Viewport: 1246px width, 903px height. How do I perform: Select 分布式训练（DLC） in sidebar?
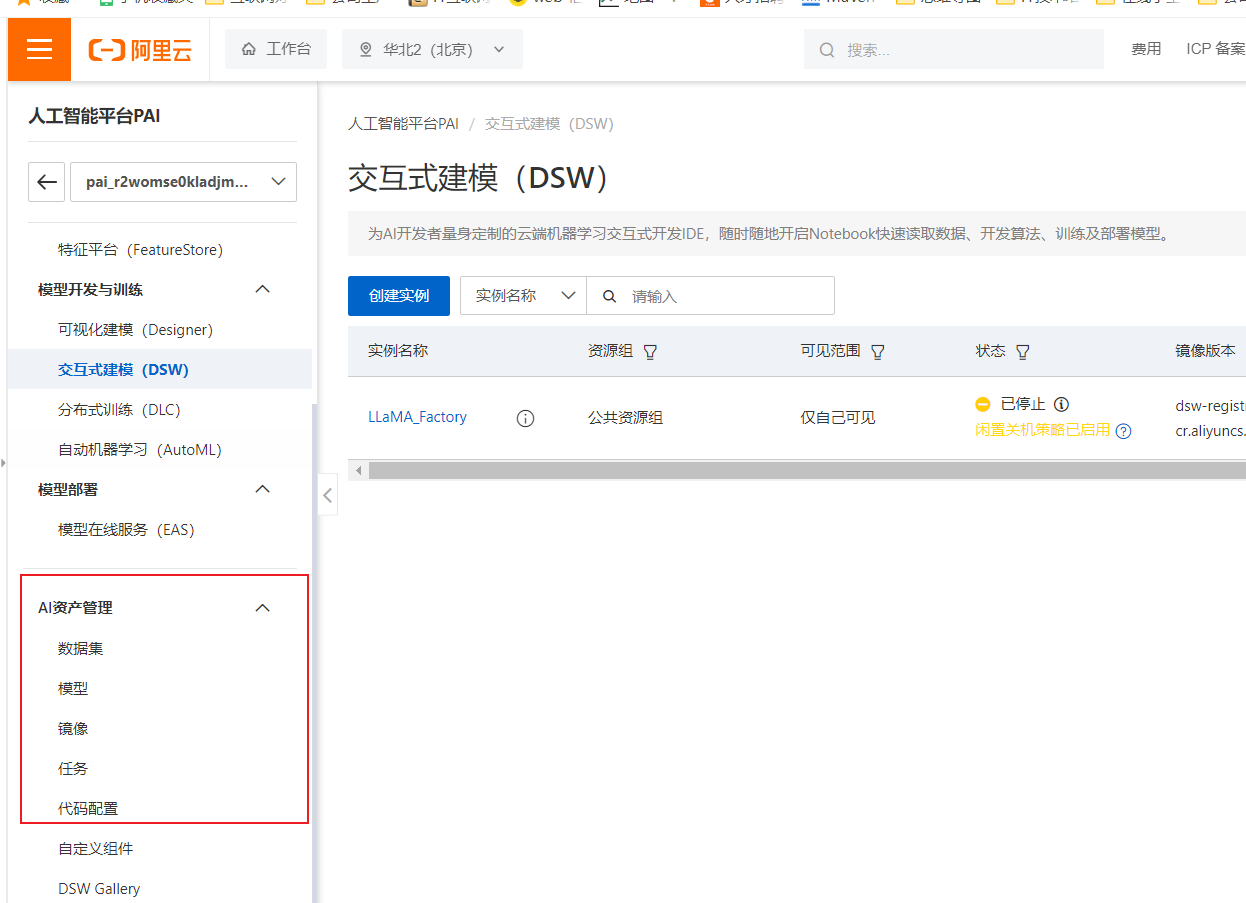119,410
